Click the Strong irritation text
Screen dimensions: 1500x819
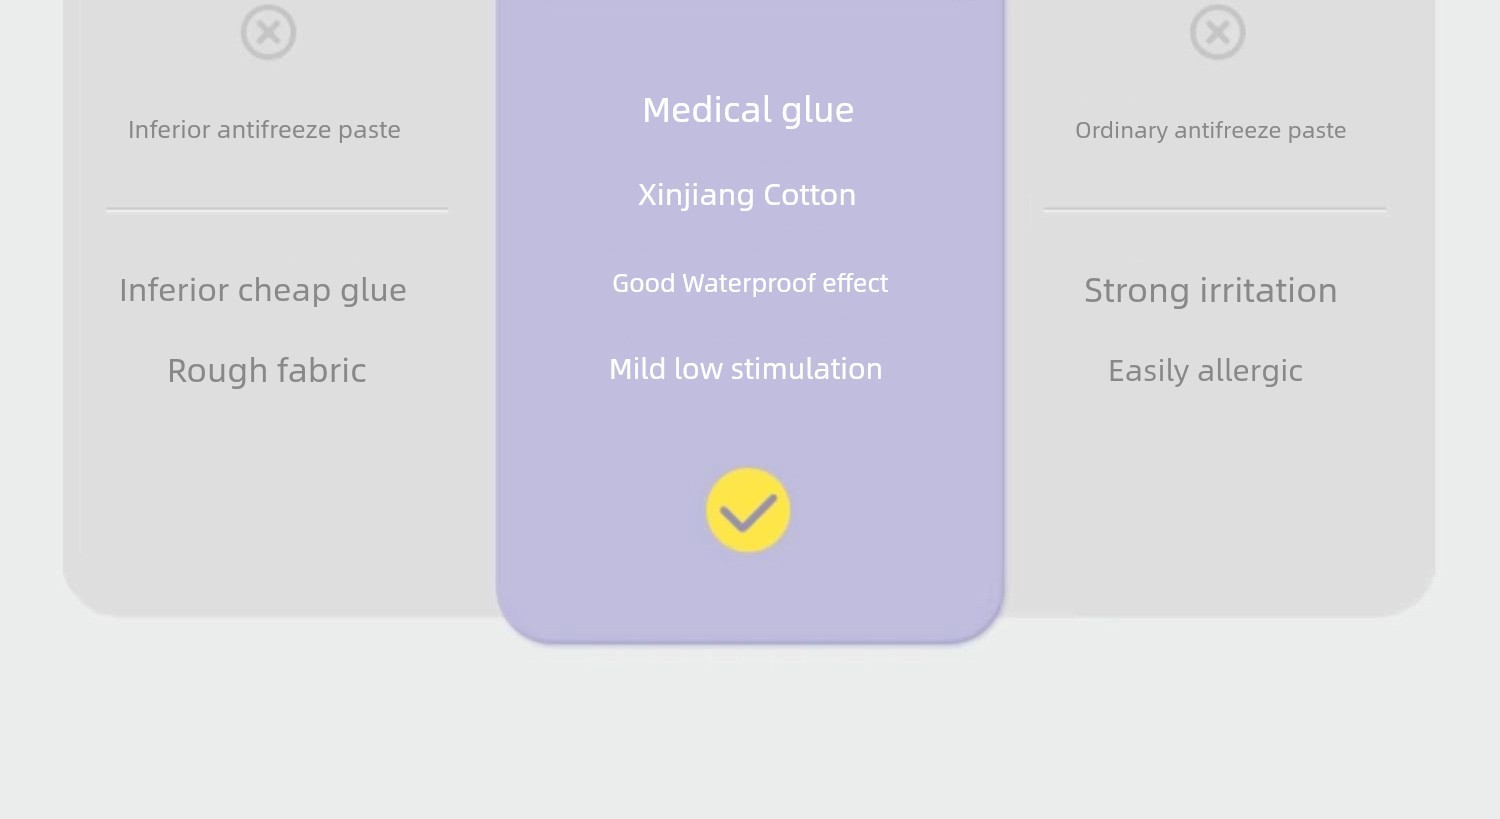click(1210, 290)
